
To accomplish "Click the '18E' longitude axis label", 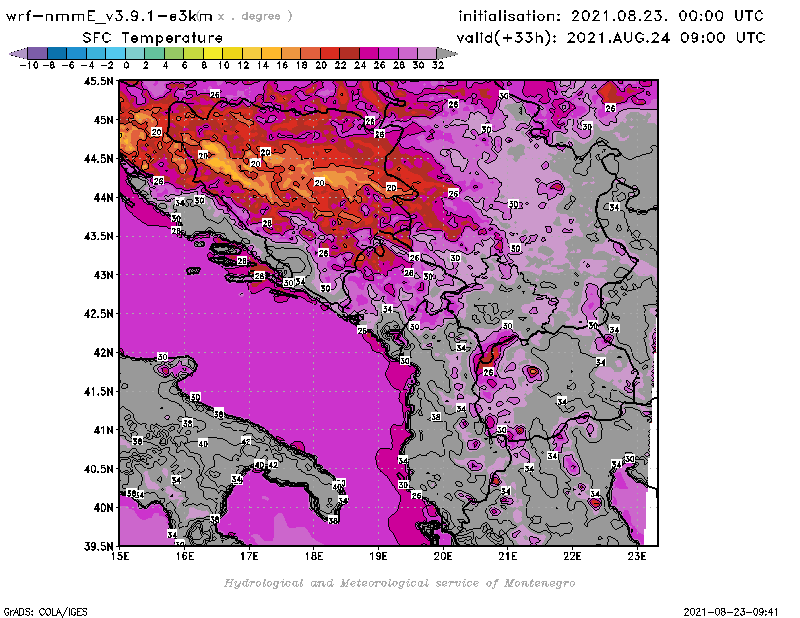I will coord(314,556).
